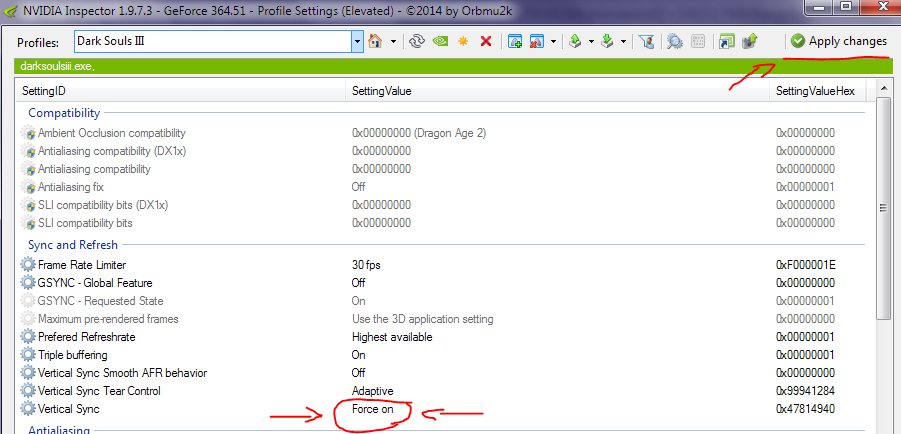
Task: Select the Frame Rate Limiter setting name
Action: tap(82, 265)
